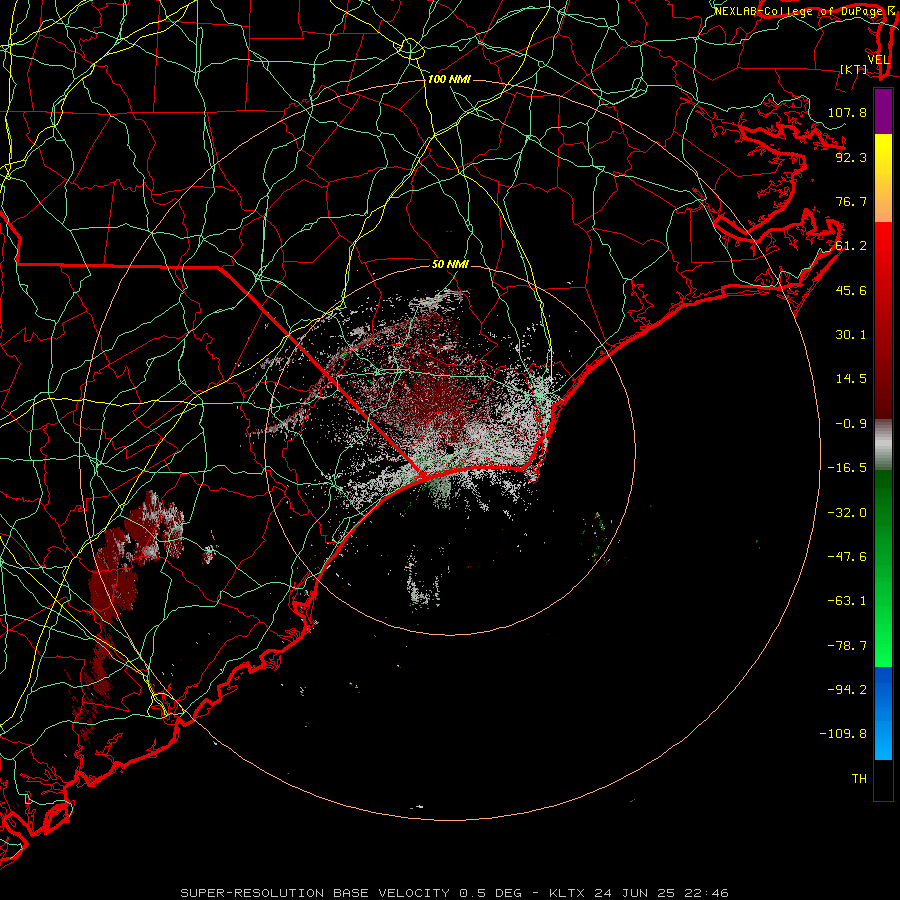Select the -47.6 legend value
Screen dimensions: 900x900
click(x=847, y=557)
